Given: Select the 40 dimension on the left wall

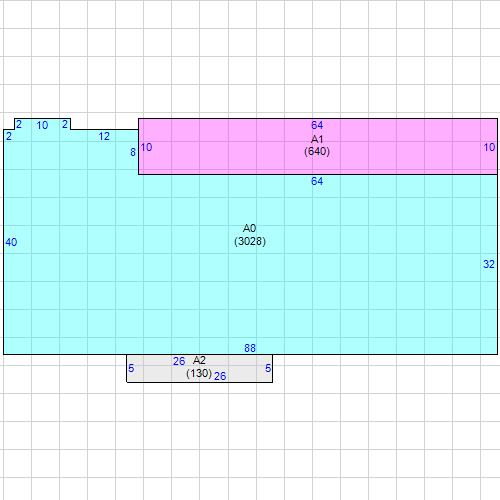Looking at the screenshot, I should coord(11,242).
